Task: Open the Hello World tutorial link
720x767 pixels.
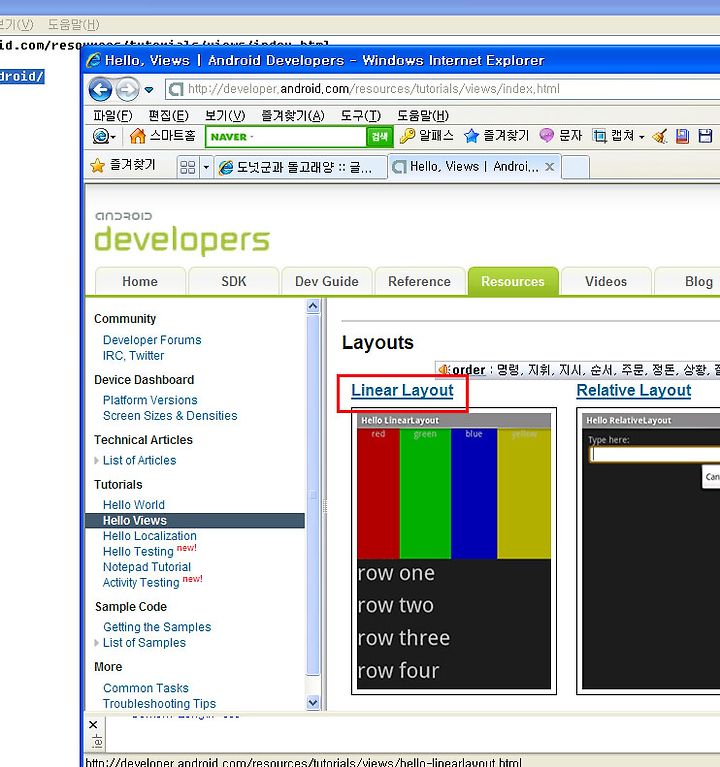Action: click(x=134, y=505)
